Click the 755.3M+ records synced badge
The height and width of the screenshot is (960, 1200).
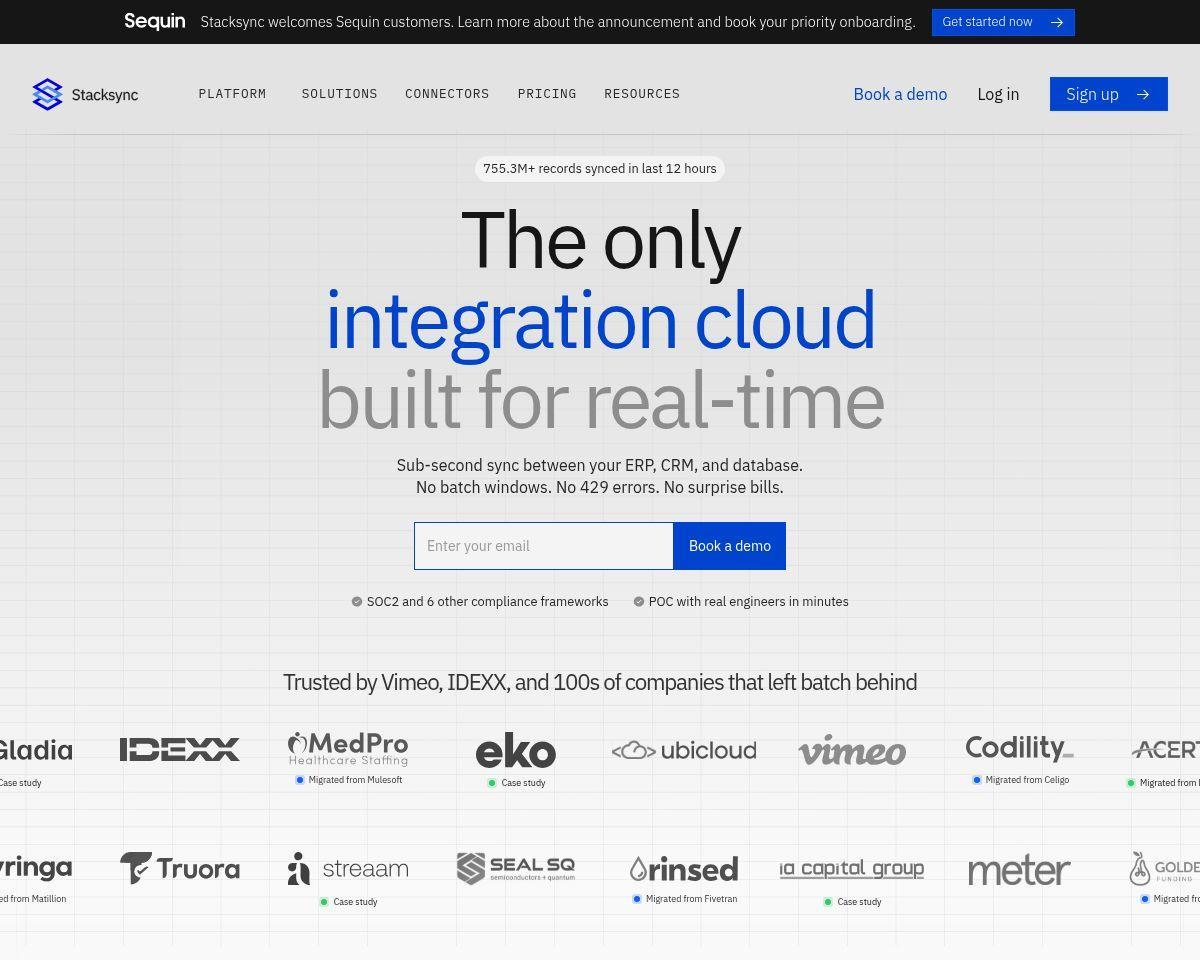click(x=600, y=169)
